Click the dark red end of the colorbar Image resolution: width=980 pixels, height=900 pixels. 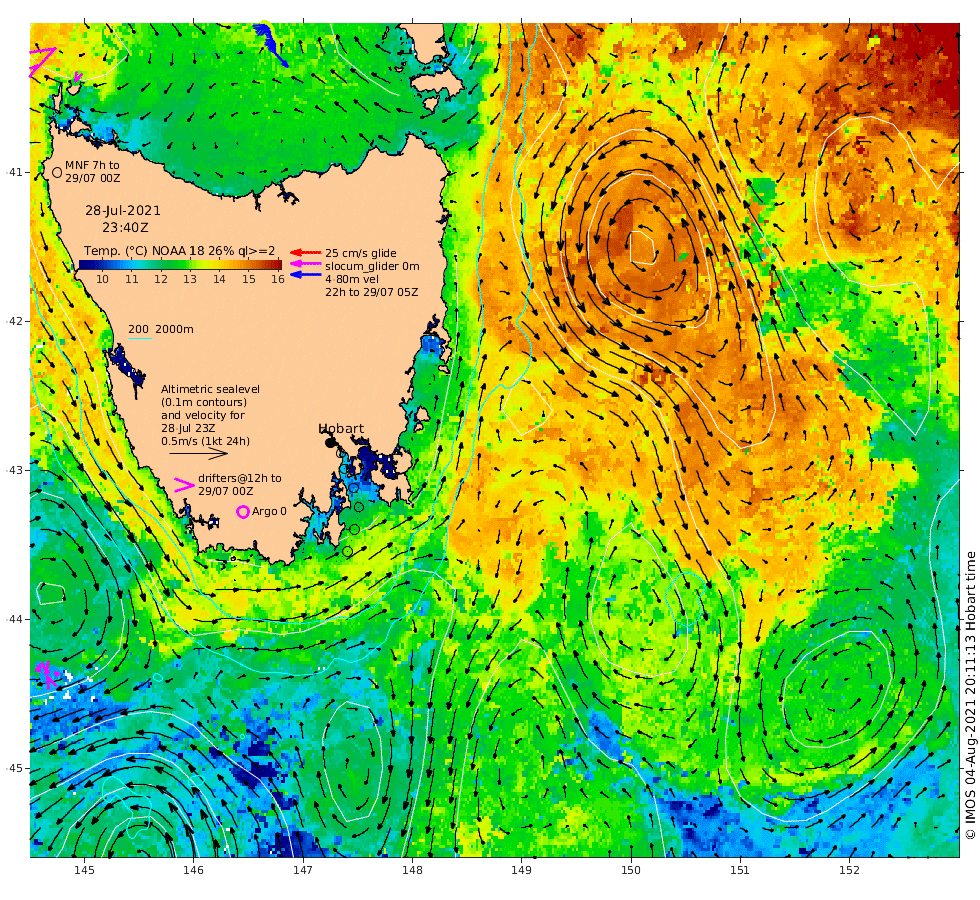click(x=276, y=264)
